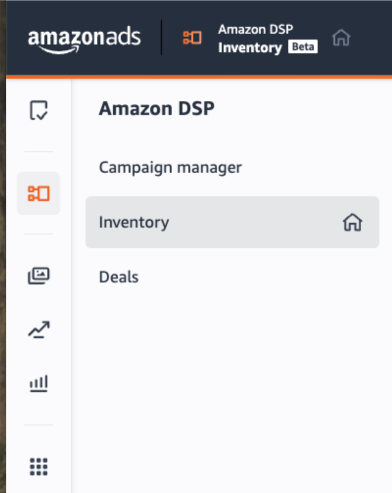
Task: Click the amazonads logo
Action: [x=84, y=41]
